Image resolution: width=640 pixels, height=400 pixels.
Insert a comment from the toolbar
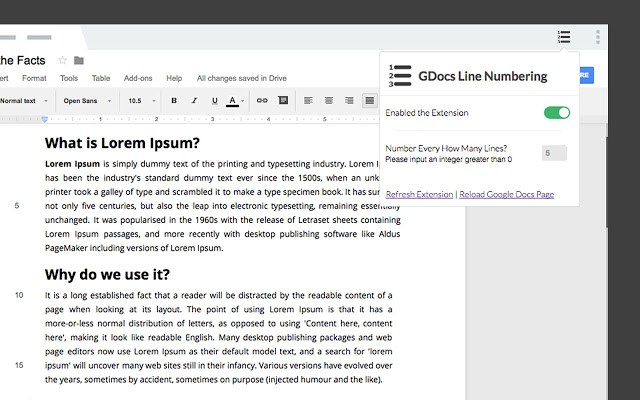coord(283,100)
